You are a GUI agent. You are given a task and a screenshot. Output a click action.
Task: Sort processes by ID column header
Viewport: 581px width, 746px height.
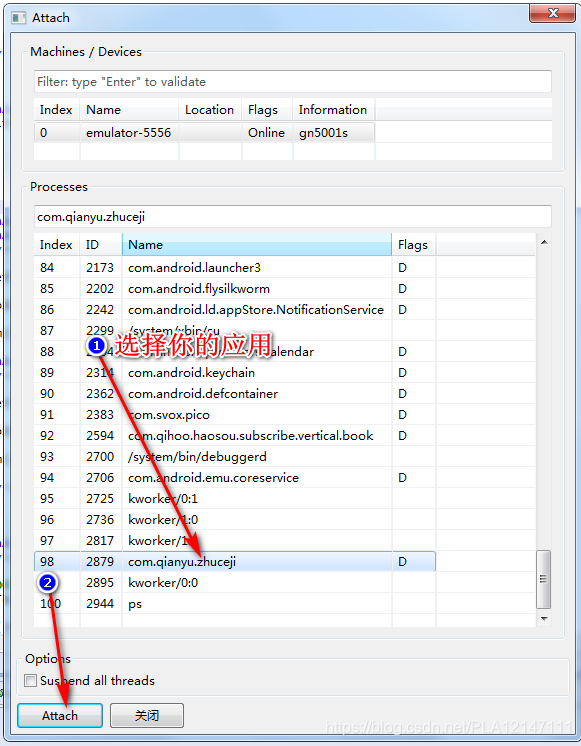(101, 245)
